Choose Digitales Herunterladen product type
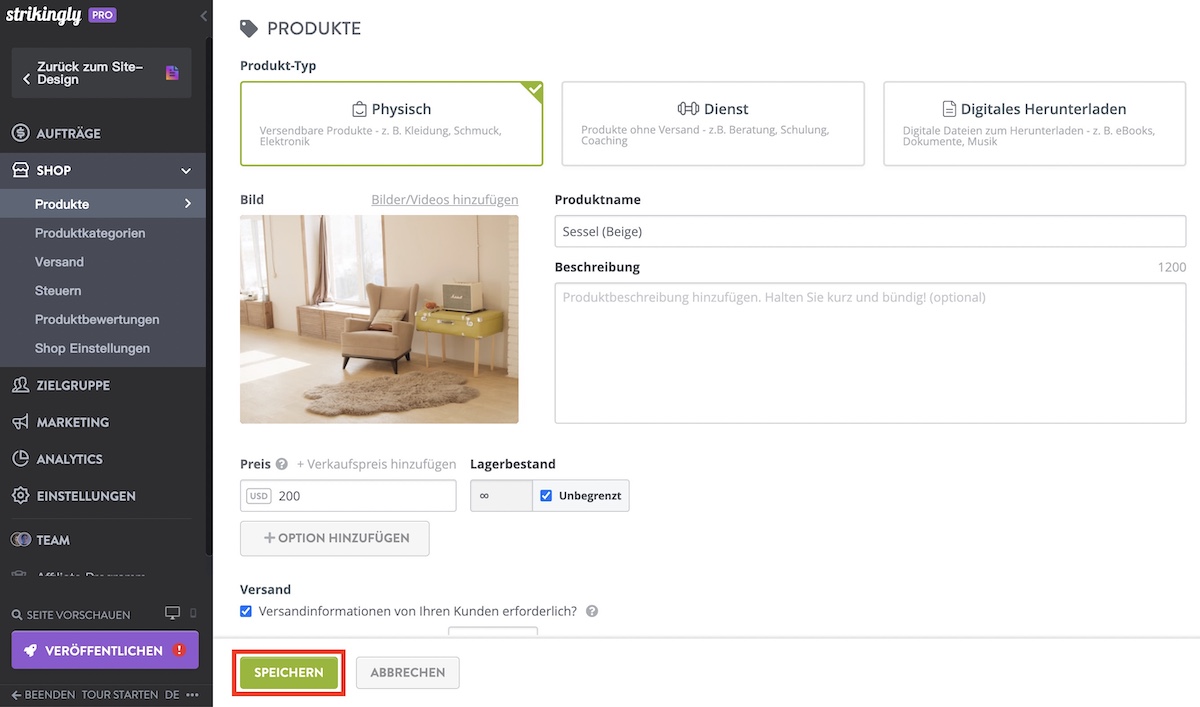Viewport: 1200px width, 707px height. 1034,123
